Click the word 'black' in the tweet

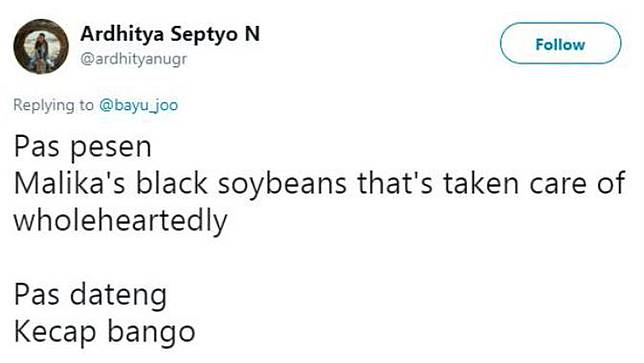pos(172,183)
